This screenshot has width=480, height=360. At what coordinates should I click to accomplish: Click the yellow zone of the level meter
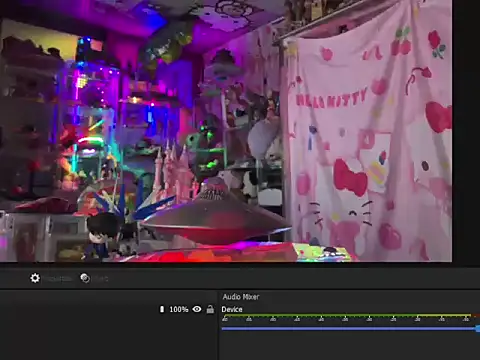click(x=444, y=315)
